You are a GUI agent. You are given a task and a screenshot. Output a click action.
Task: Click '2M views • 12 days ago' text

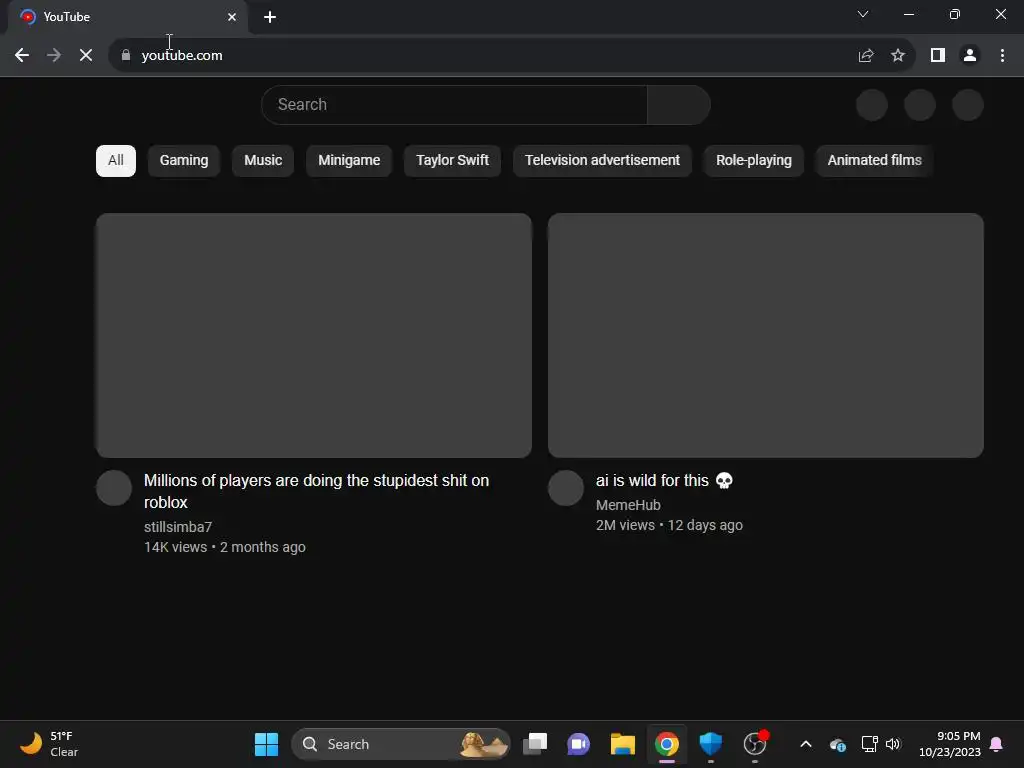(669, 525)
